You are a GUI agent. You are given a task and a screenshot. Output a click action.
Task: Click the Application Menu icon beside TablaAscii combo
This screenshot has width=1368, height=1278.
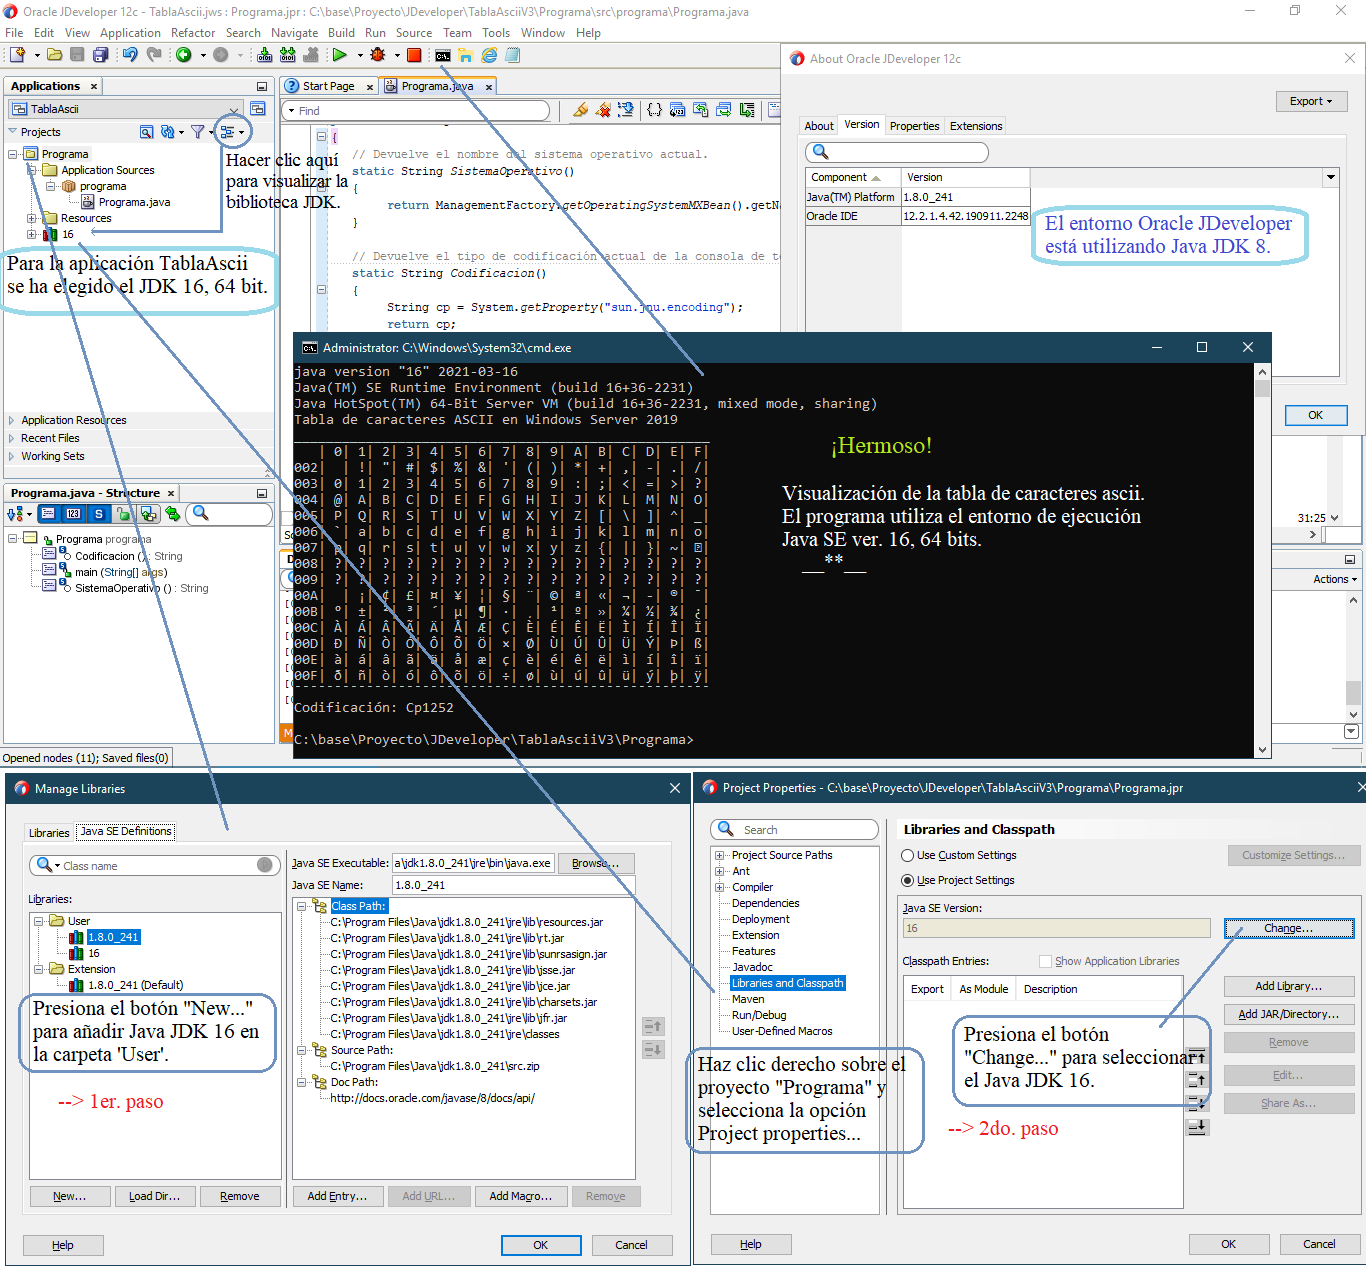pos(258,109)
